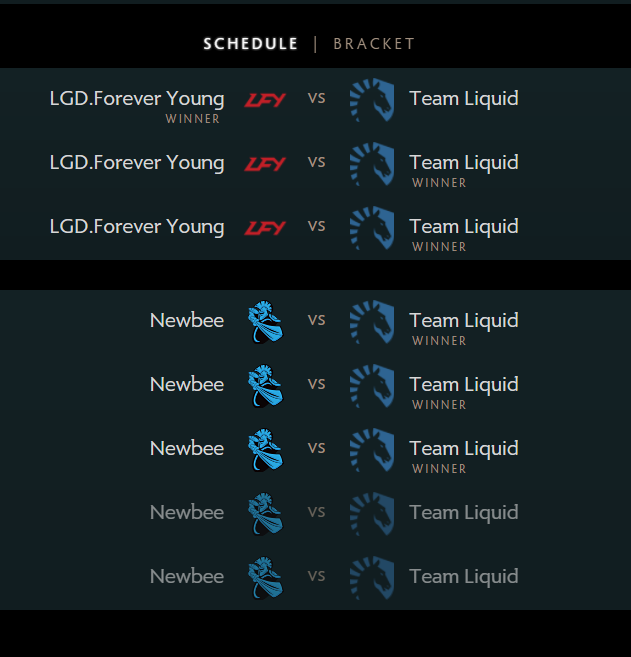Open Newbee team name in first Newbee match

187,321
